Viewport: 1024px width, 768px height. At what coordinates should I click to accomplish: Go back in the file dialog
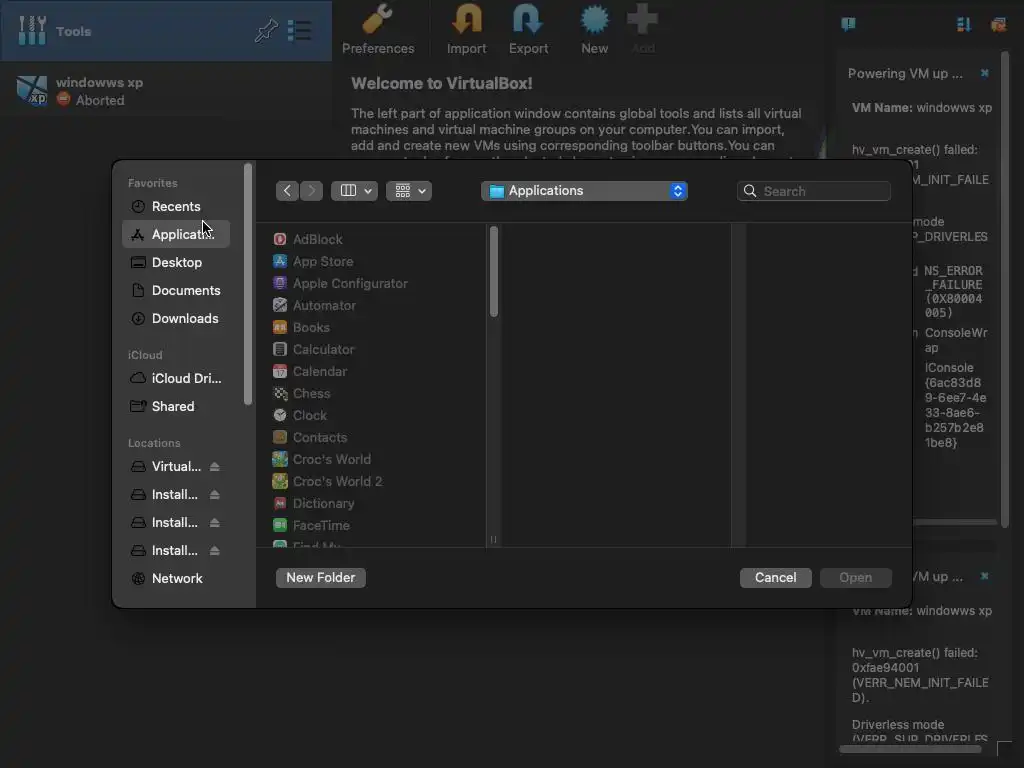(287, 191)
